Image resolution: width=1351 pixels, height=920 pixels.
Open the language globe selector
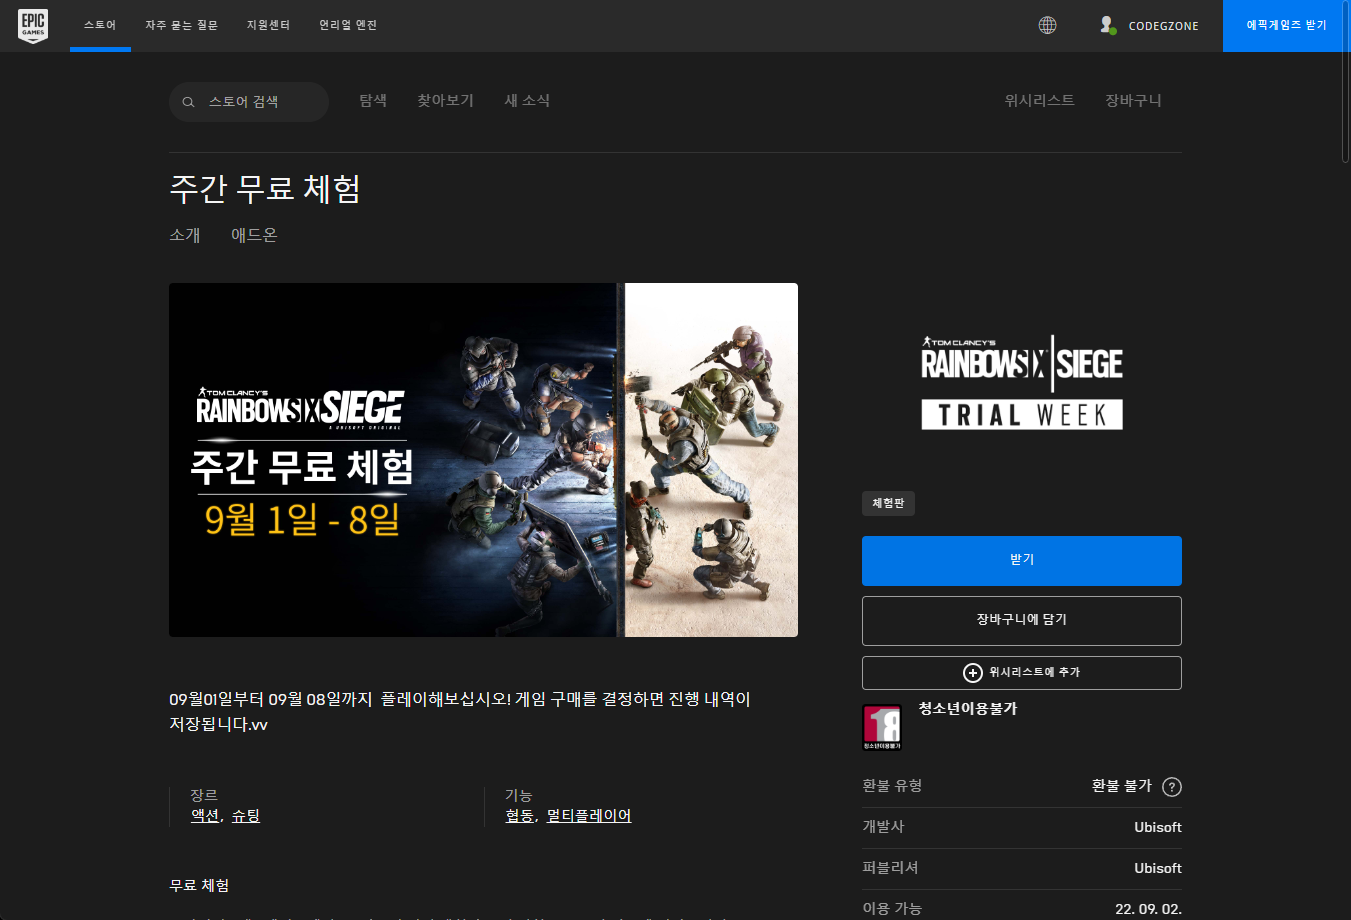pyautogui.click(x=1047, y=25)
